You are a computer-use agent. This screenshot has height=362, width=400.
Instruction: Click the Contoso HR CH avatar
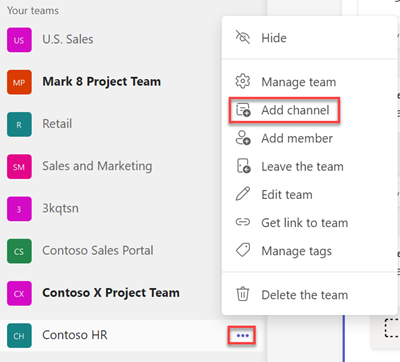pos(19,336)
